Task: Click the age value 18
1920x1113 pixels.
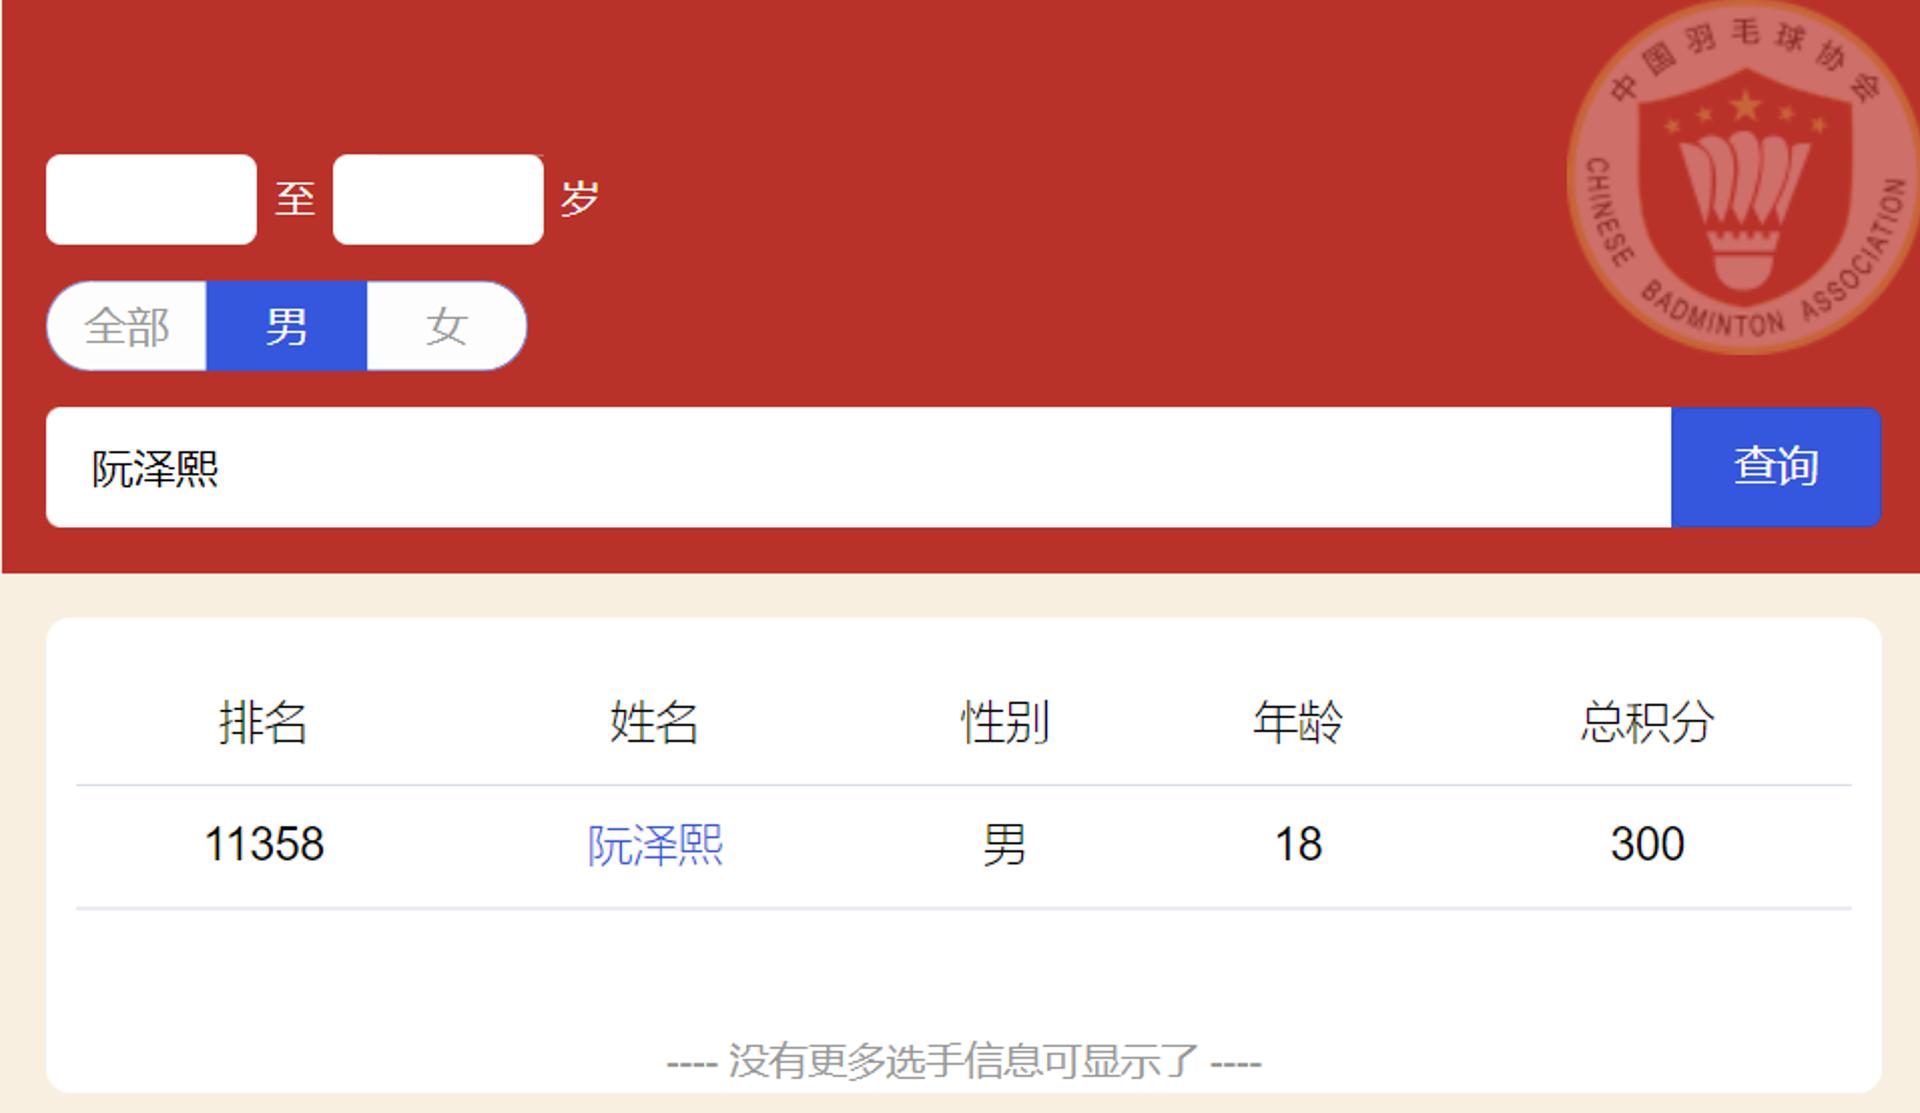Action: click(1298, 845)
